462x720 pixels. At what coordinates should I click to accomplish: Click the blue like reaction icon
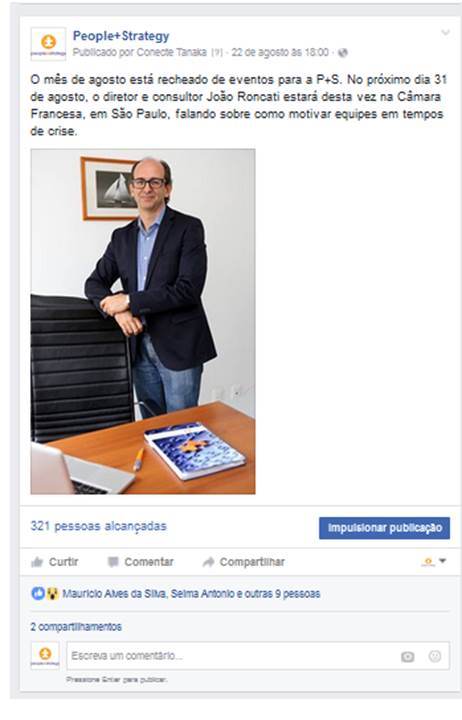[x=38, y=594]
